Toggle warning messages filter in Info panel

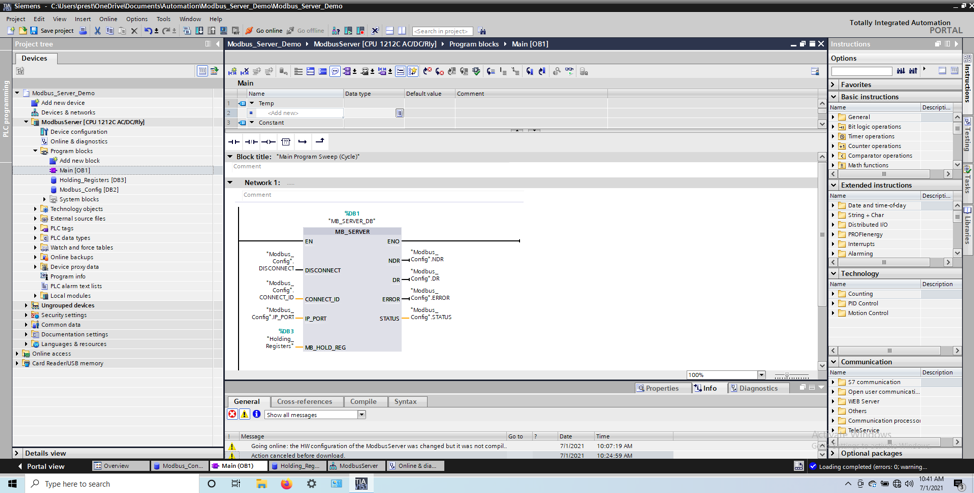pos(245,414)
